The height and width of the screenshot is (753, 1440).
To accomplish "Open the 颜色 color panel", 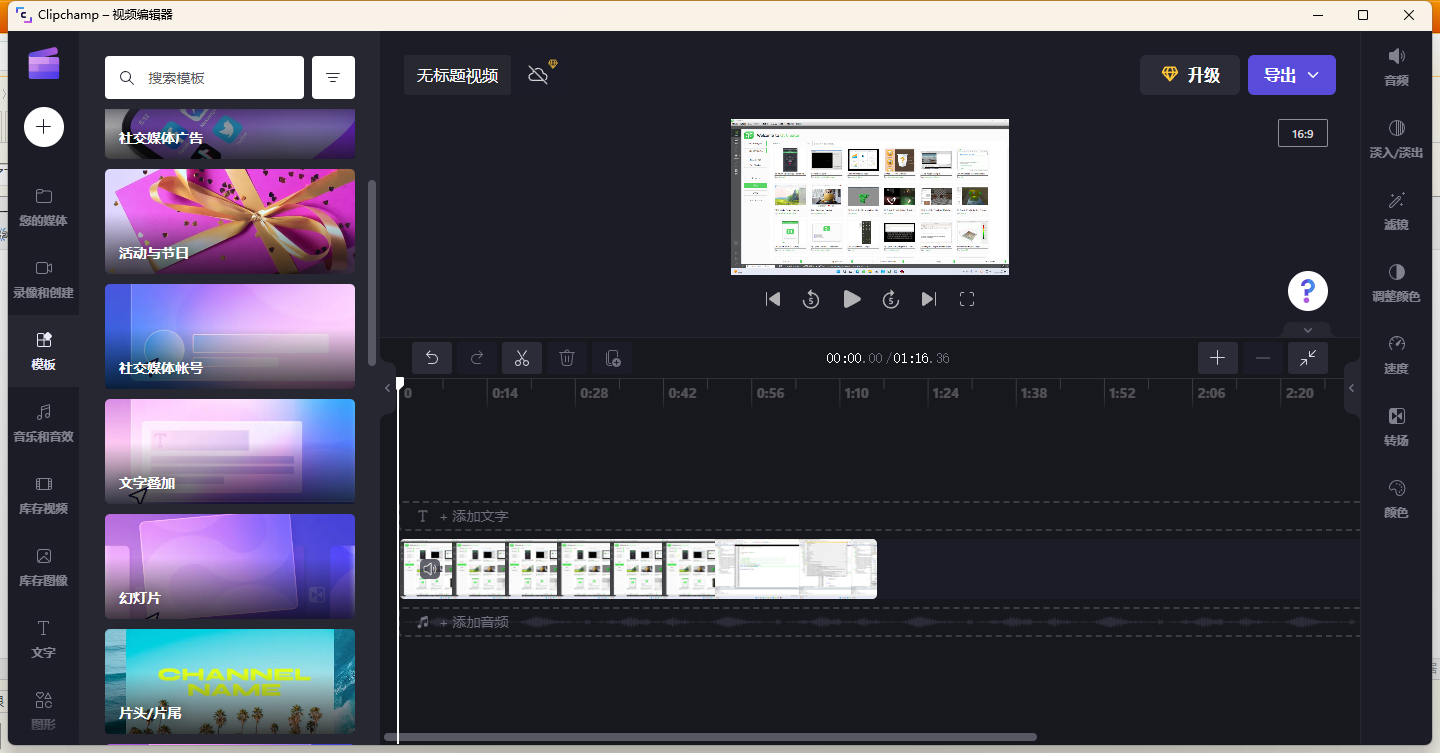I will [x=1396, y=499].
